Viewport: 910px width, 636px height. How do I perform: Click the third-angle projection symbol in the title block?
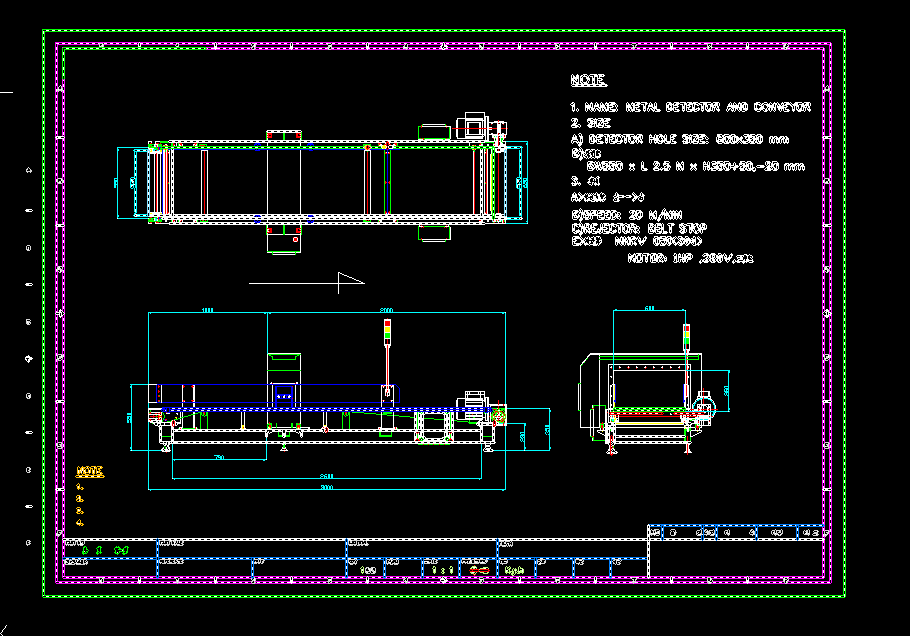(x=479, y=569)
